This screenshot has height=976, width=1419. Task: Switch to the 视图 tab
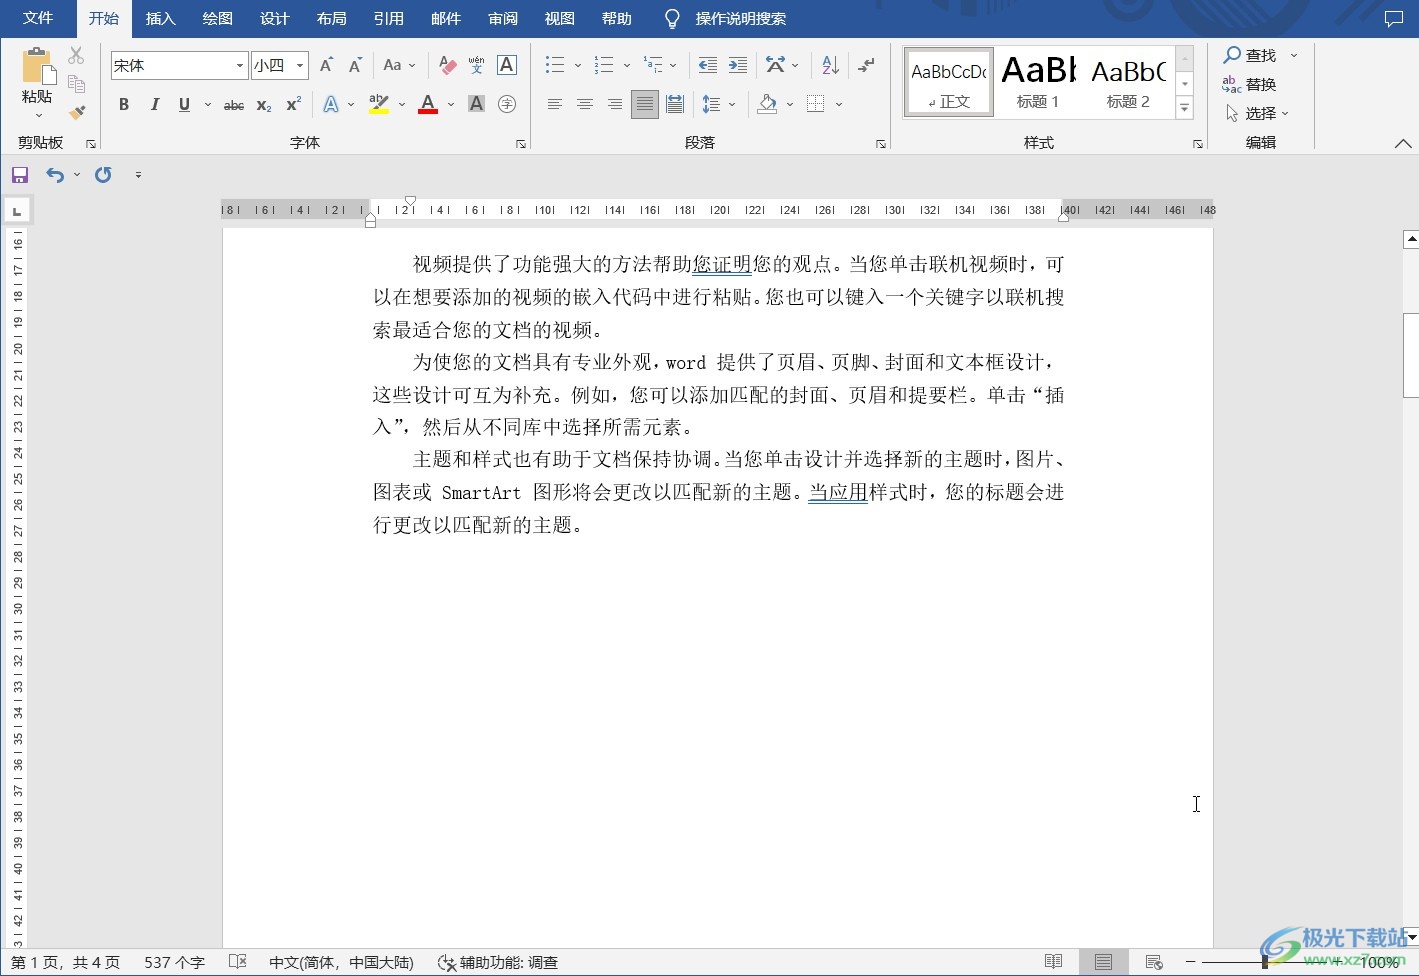point(560,18)
